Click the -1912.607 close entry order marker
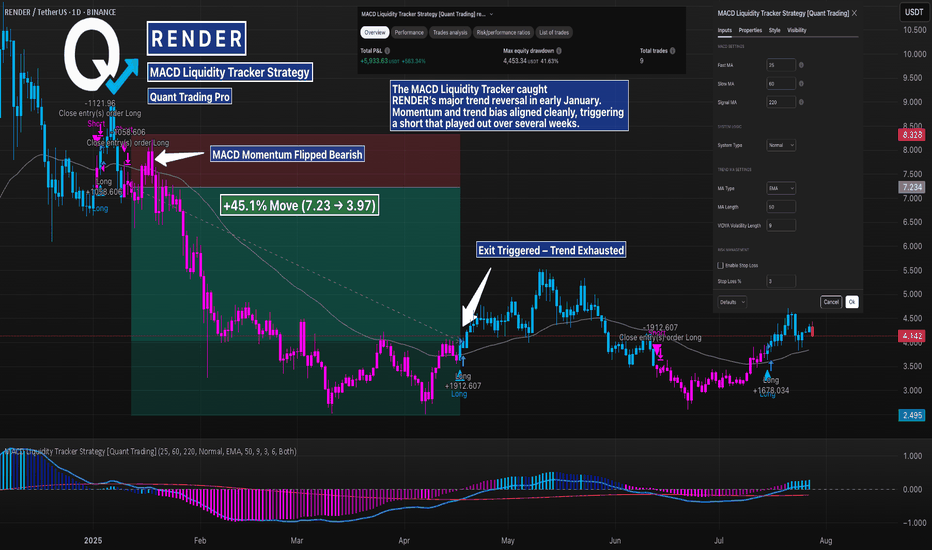Screen dimensions: 932x550 coord(660,332)
